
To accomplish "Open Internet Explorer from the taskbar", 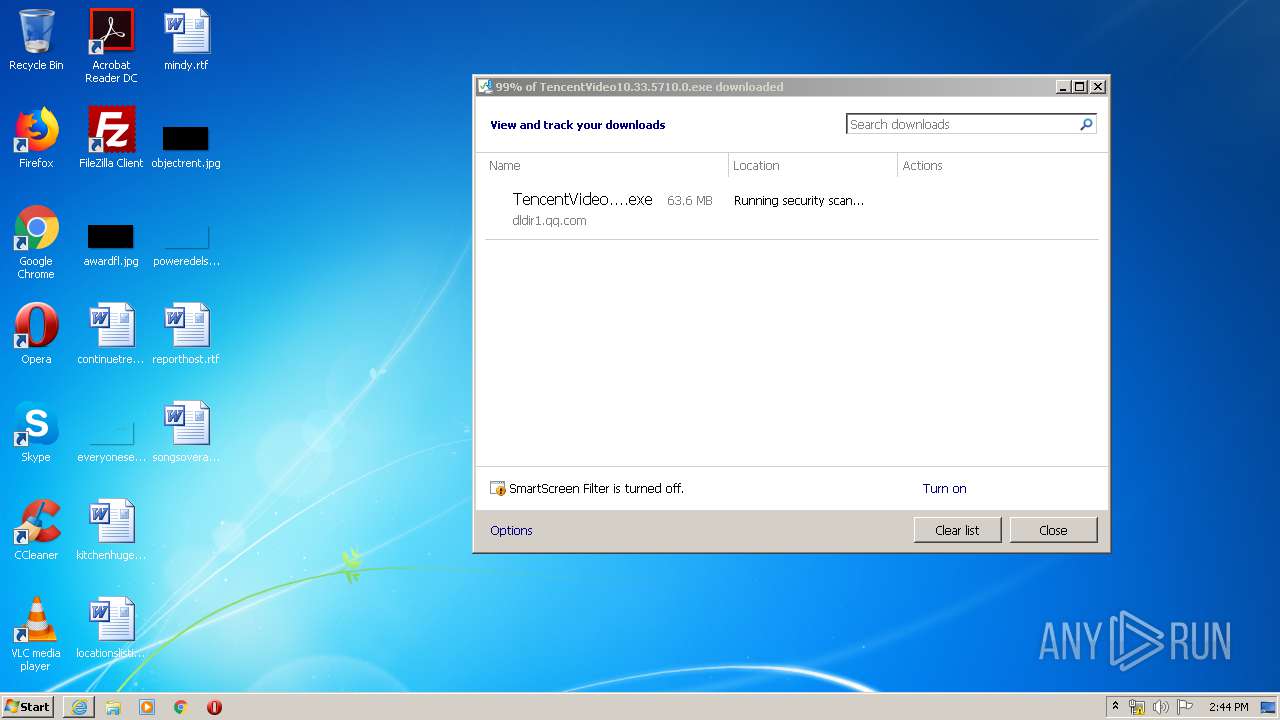I will point(79,707).
